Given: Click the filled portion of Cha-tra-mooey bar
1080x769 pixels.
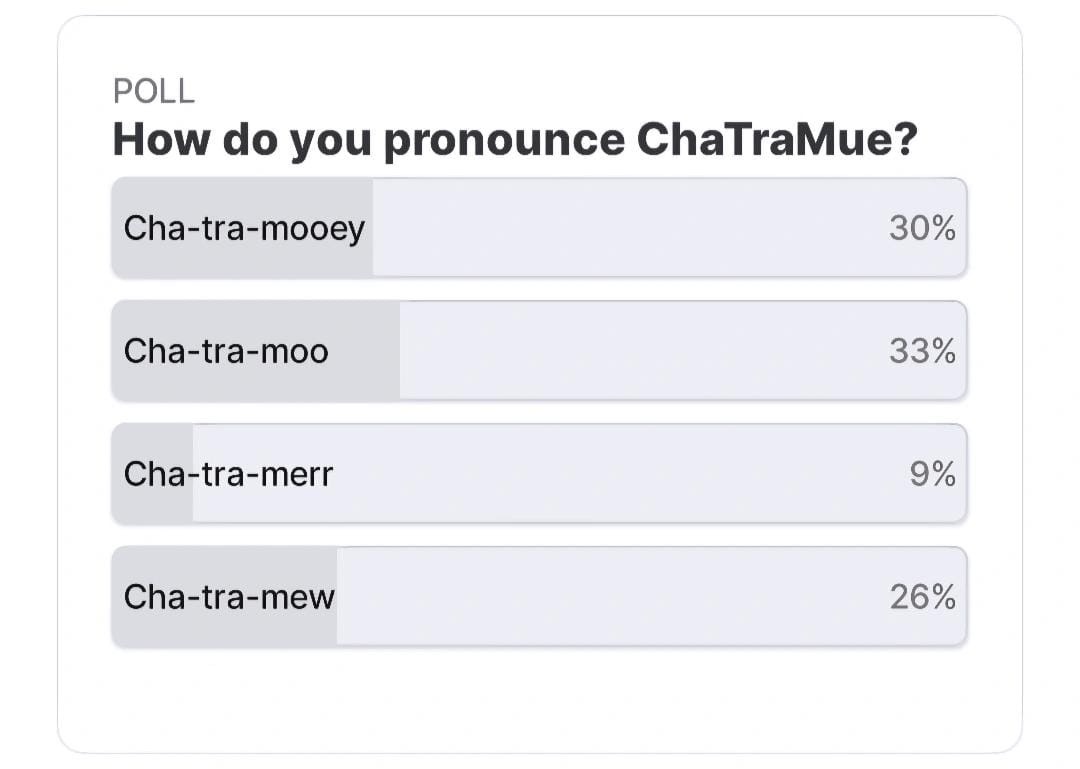Looking at the screenshot, I should tap(242, 227).
